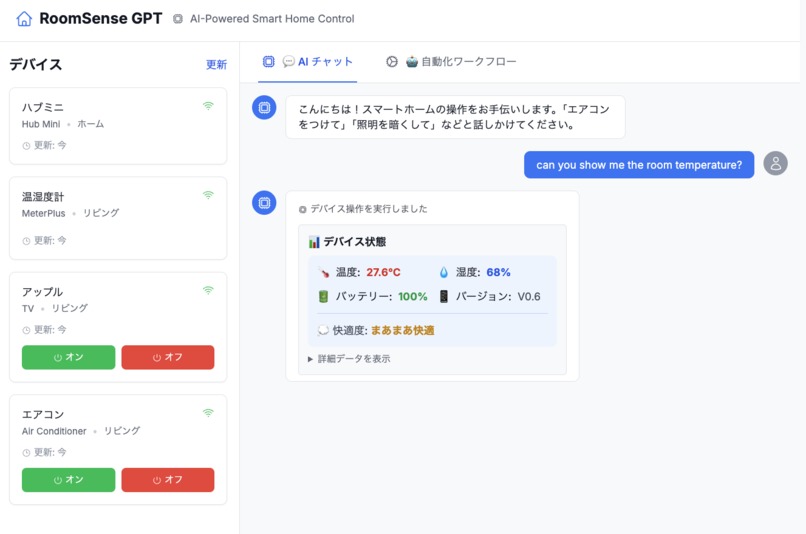The width and height of the screenshot is (806, 534).
Task: Switch to the AI チャット tab
Action: click(x=307, y=62)
